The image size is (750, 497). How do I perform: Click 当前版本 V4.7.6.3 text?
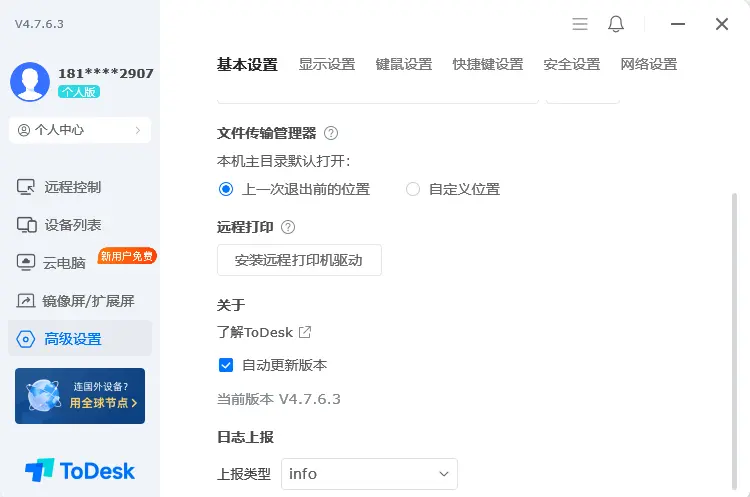[279, 399]
